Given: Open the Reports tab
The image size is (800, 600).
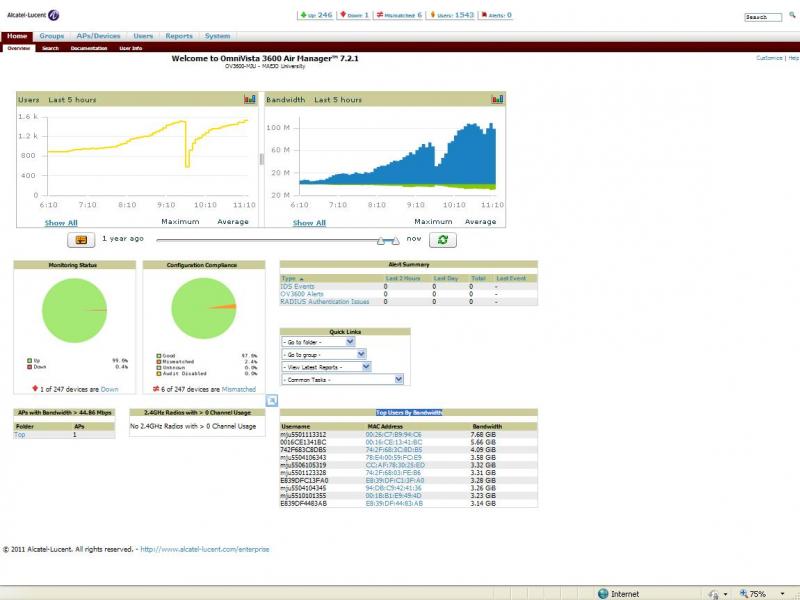Looking at the screenshot, I should coord(179,36).
